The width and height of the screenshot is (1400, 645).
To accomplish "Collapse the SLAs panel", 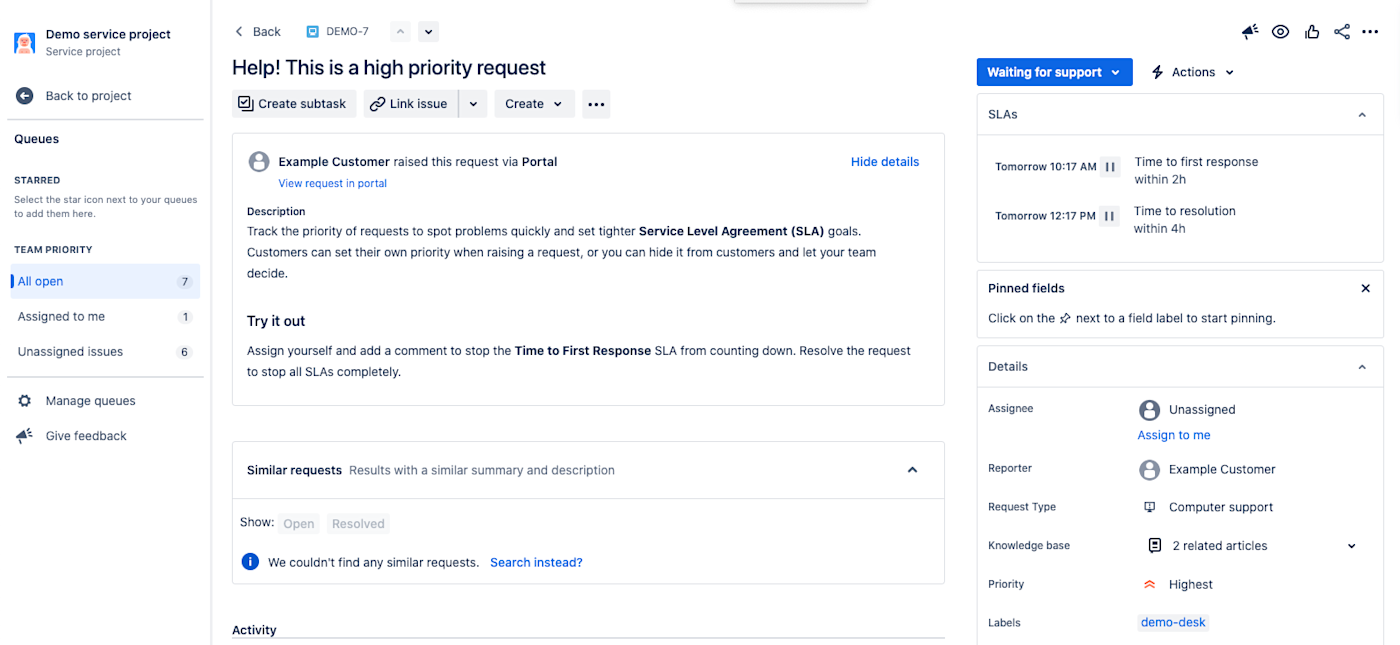I will click(x=1362, y=115).
